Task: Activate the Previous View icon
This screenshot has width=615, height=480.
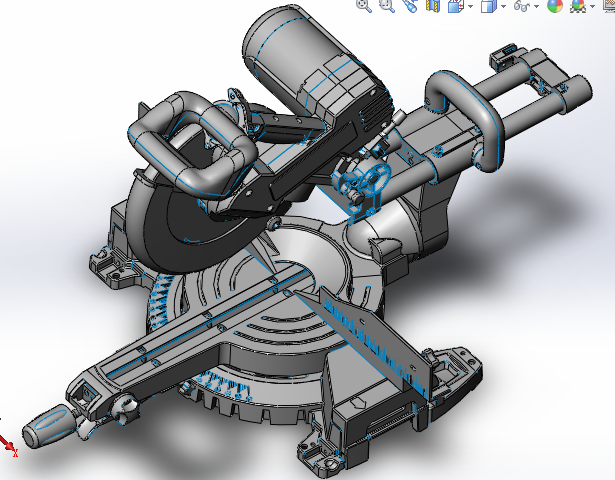Action: pyautogui.click(x=410, y=5)
